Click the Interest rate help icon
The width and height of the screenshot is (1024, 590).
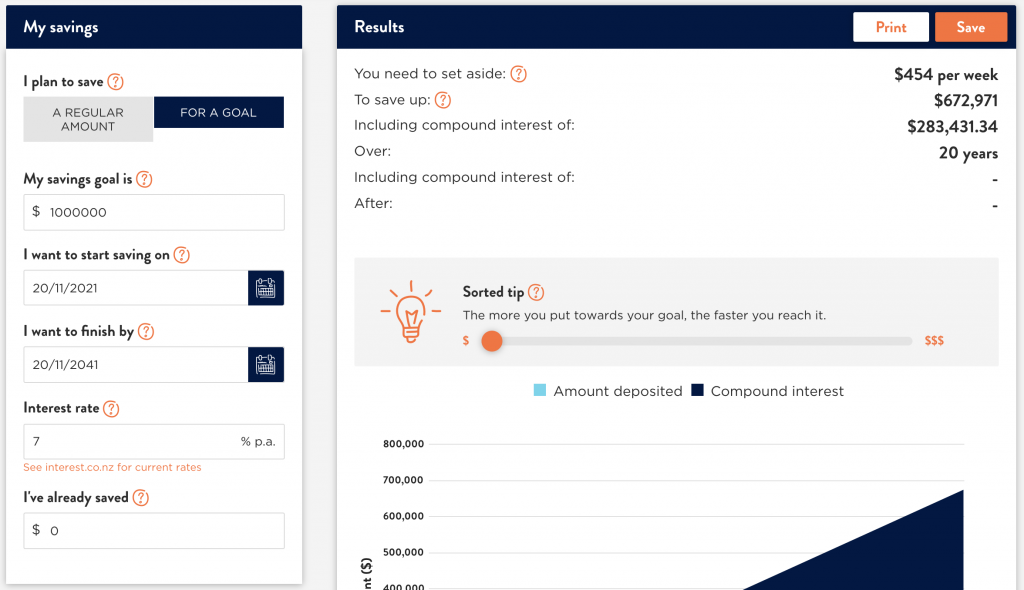pos(111,408)
